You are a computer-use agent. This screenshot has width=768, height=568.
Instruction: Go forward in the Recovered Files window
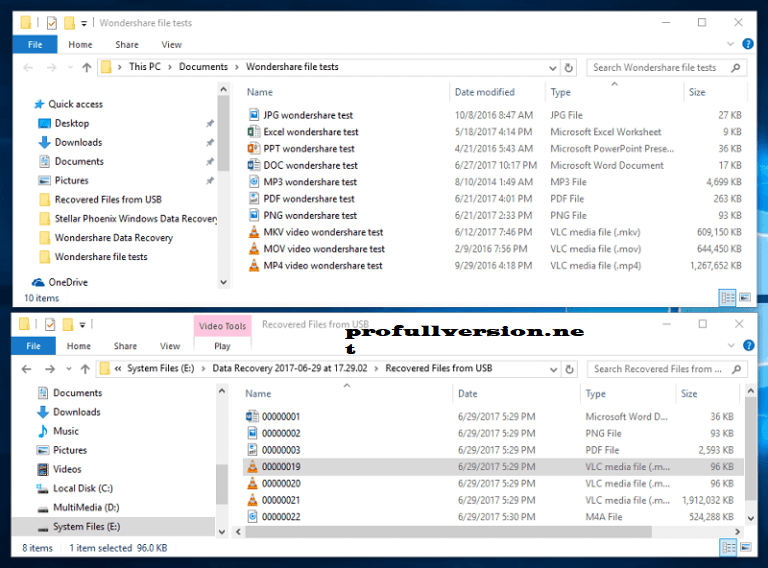(x=50, y=369)
